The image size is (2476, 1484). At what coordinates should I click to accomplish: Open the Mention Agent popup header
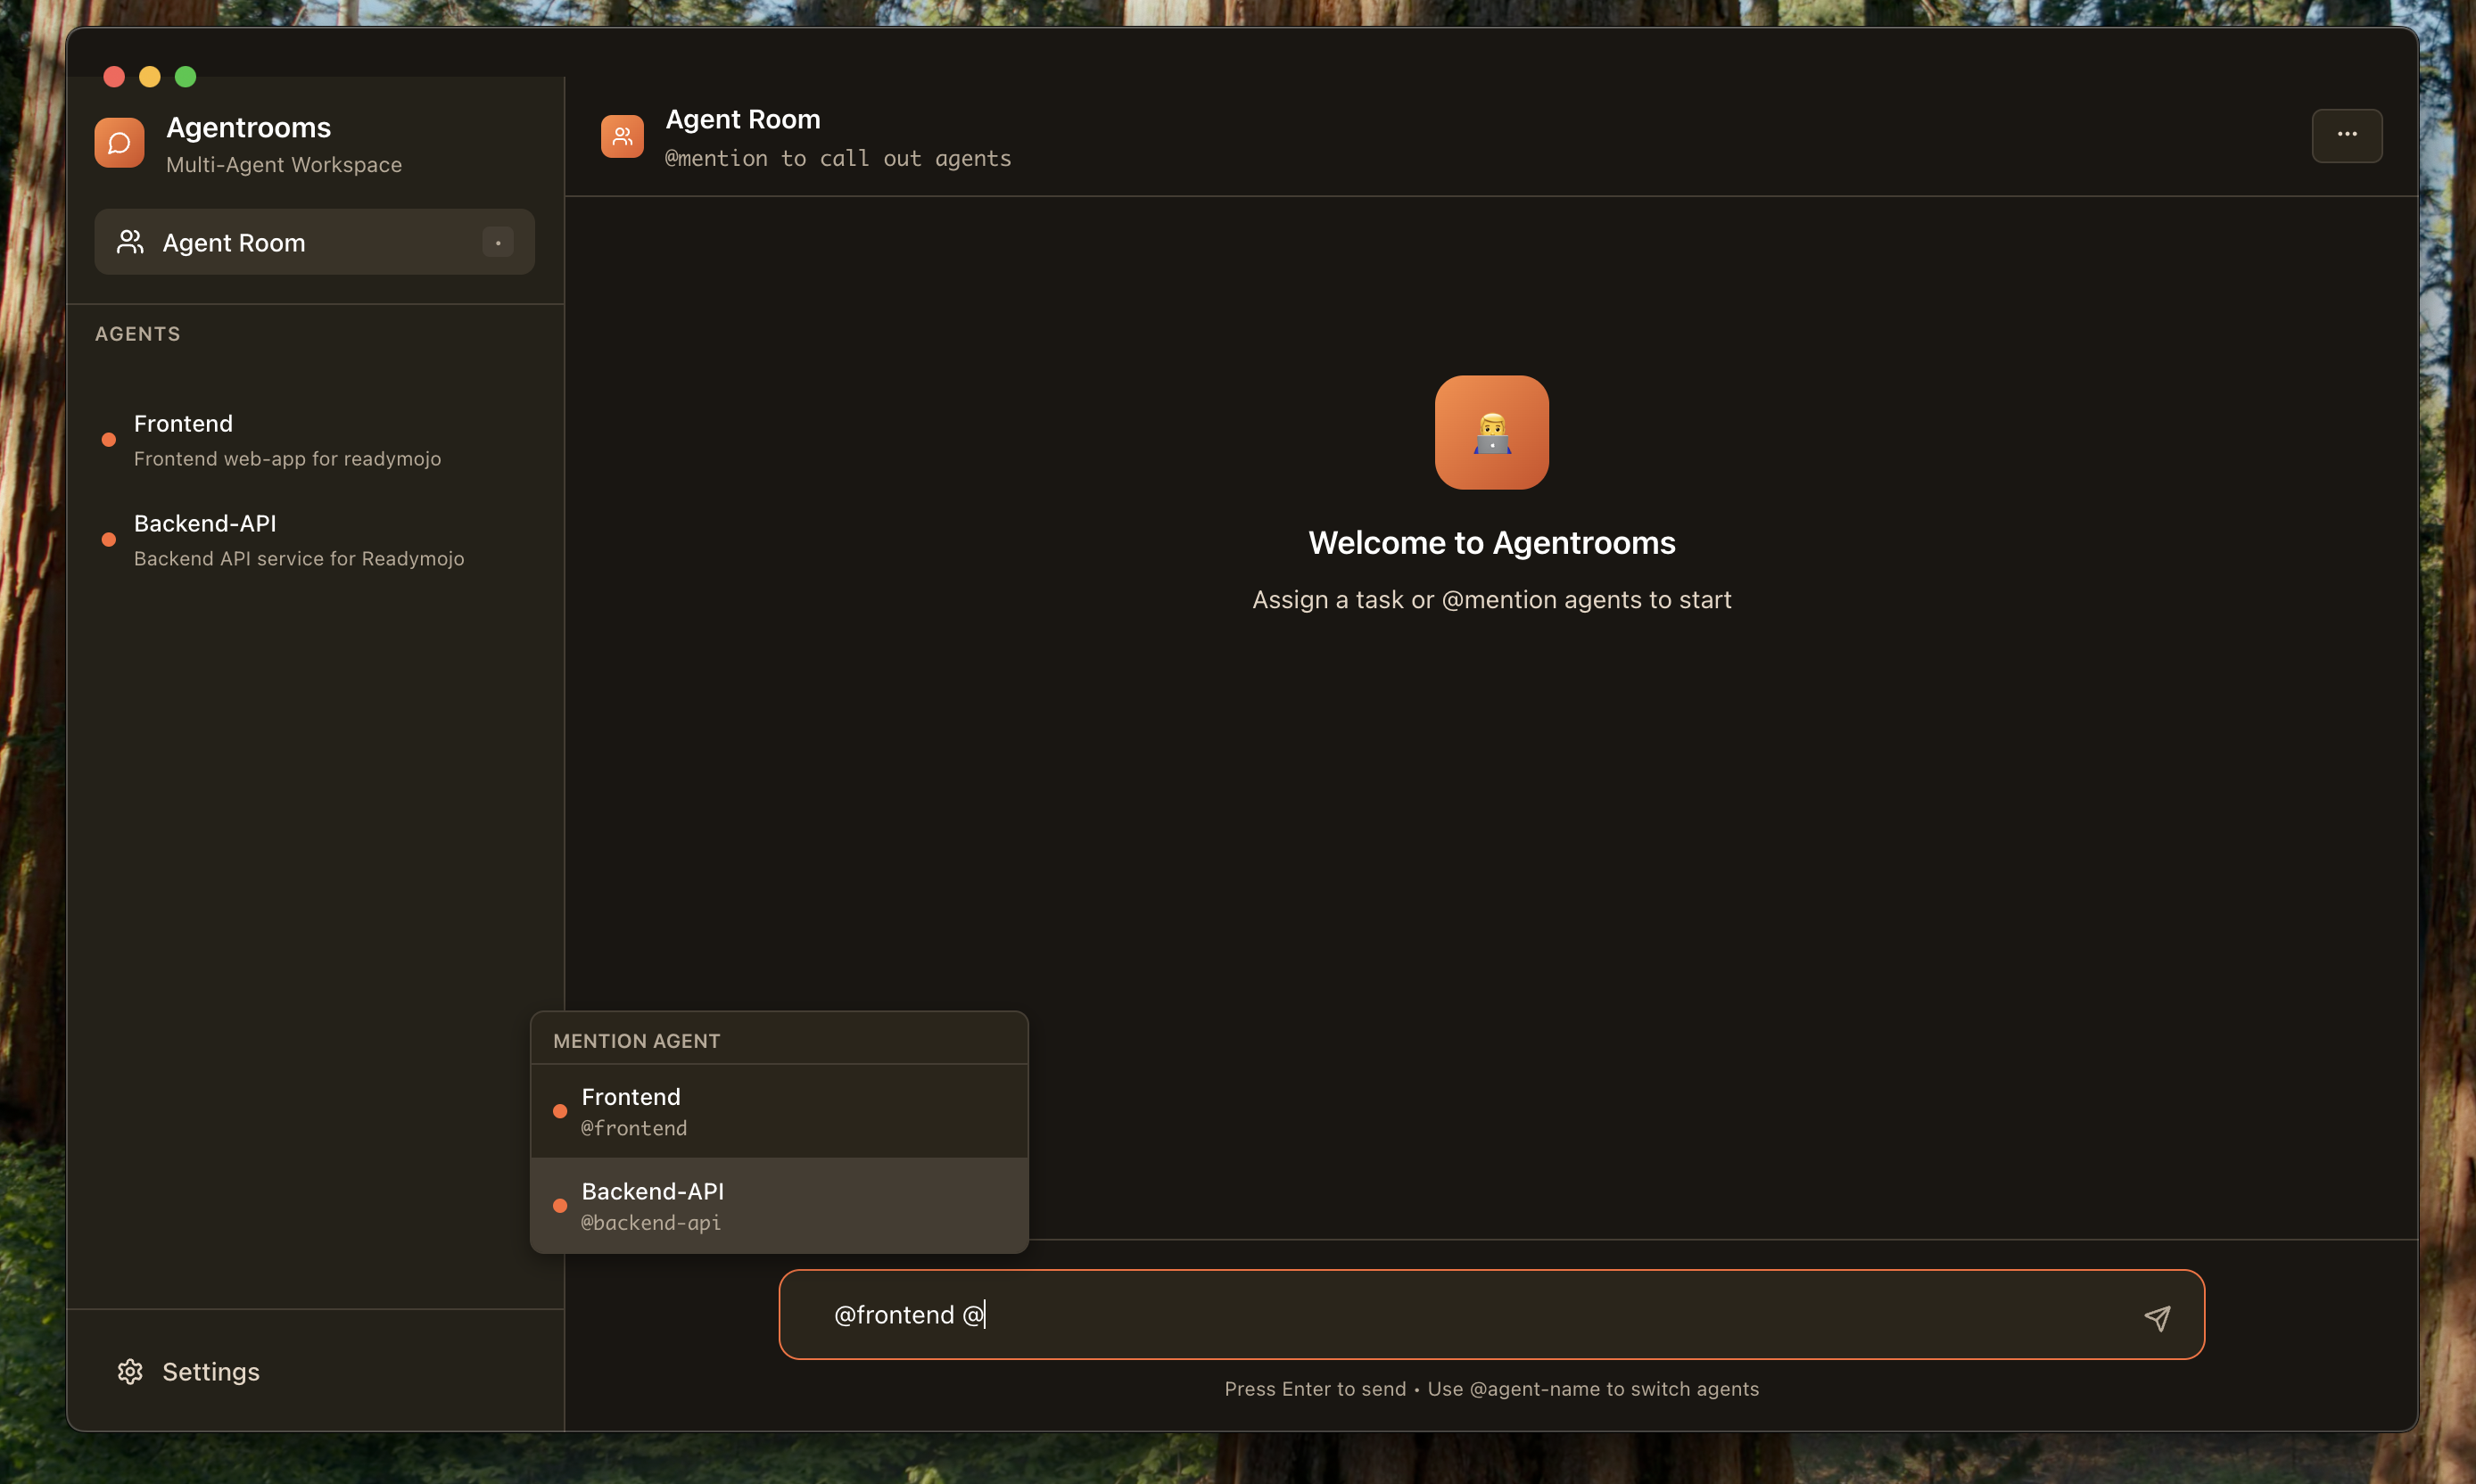pyautogui.click(x=637, y=1040)
